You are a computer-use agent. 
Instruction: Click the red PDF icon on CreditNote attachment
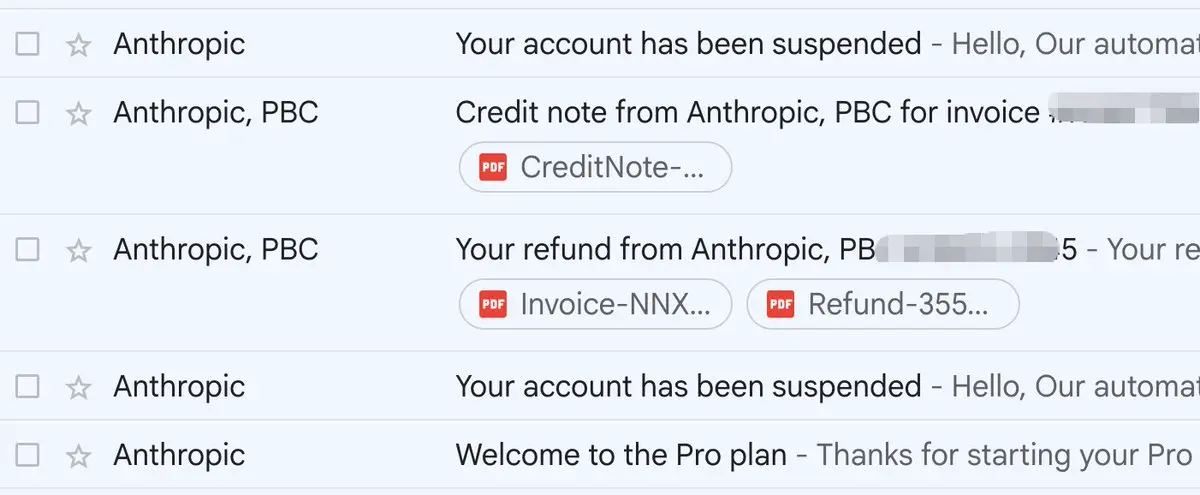tap(493, 167)
